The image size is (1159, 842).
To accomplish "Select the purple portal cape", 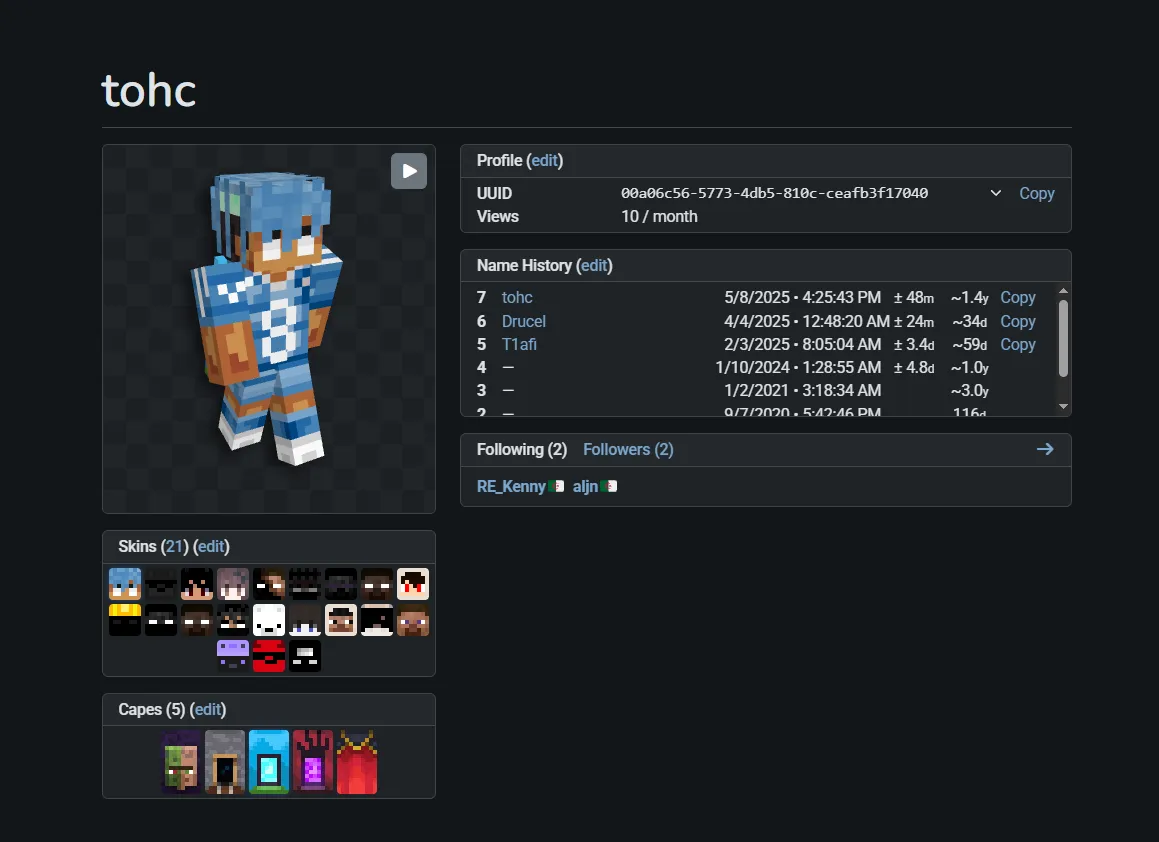I will 313,762.
